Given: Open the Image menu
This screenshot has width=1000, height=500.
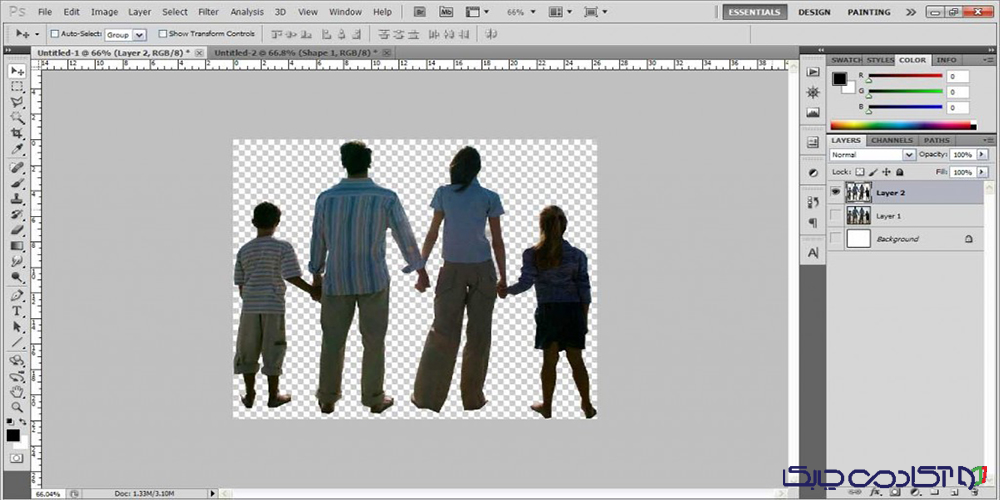Looking at the screenshot, I should click(105, 11).
